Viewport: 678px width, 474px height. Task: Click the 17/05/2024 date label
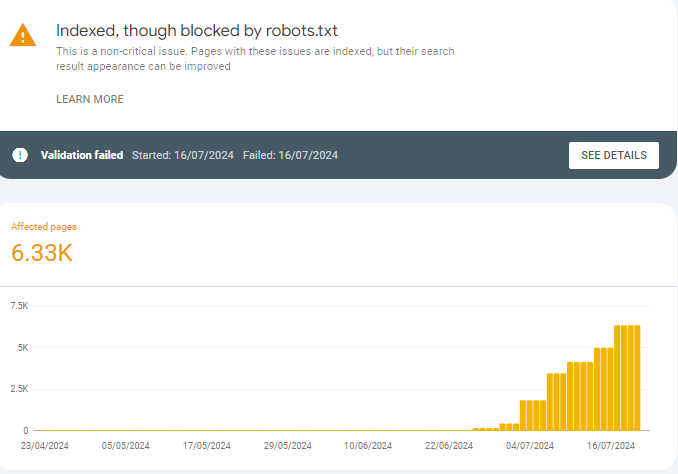pyautogui.click(x=206, y=445)
